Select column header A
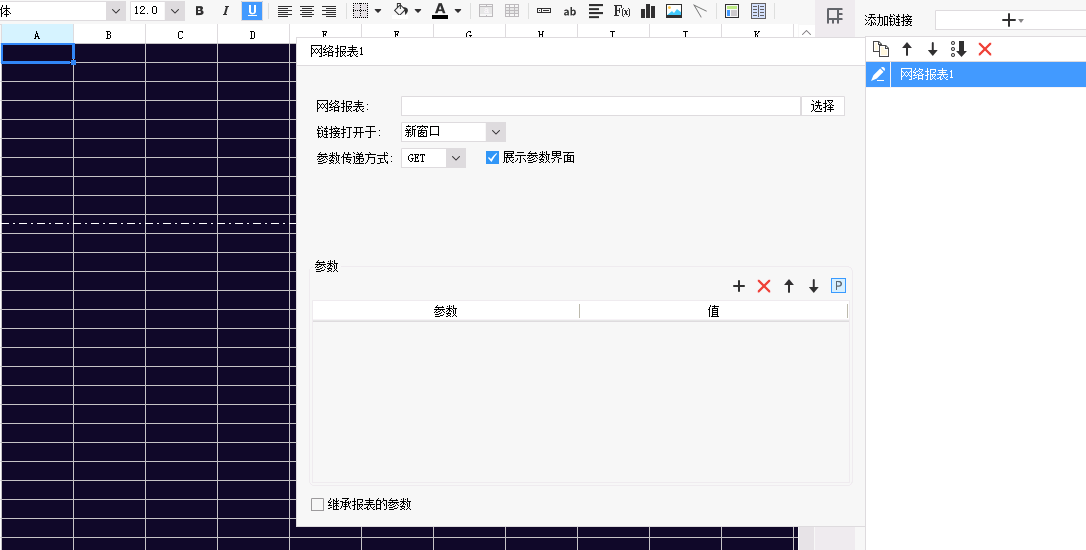Viewport: 1086px width, 550px height. (37, 34)
